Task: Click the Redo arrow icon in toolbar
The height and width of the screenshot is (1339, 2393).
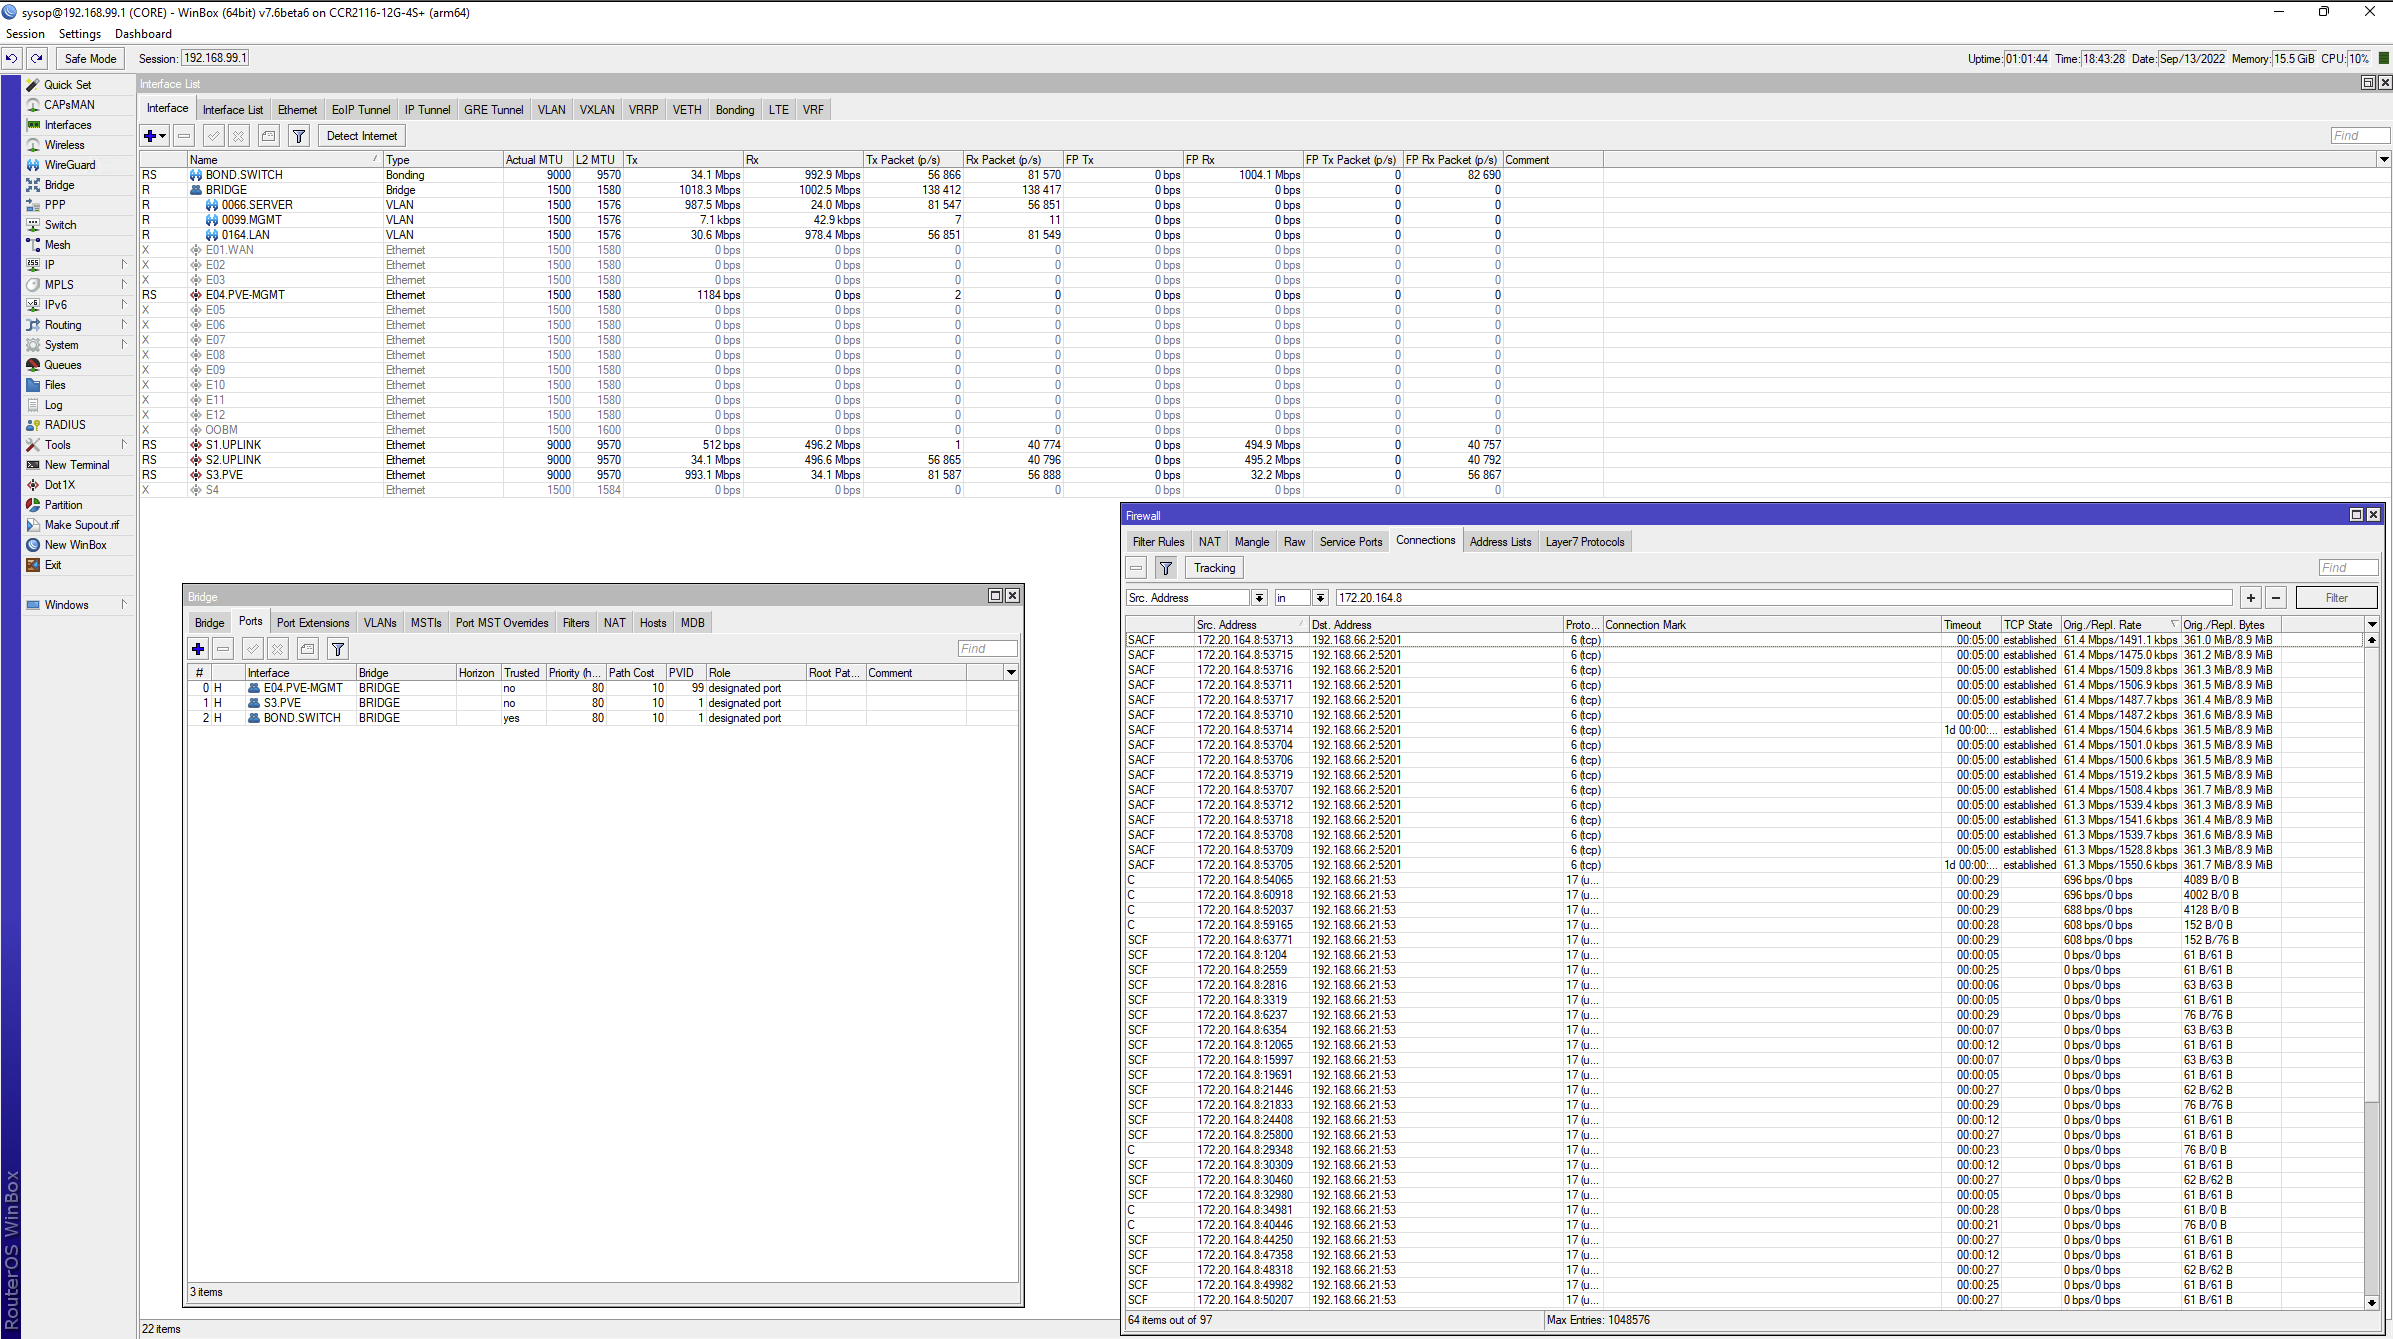Action: (37, 59)
